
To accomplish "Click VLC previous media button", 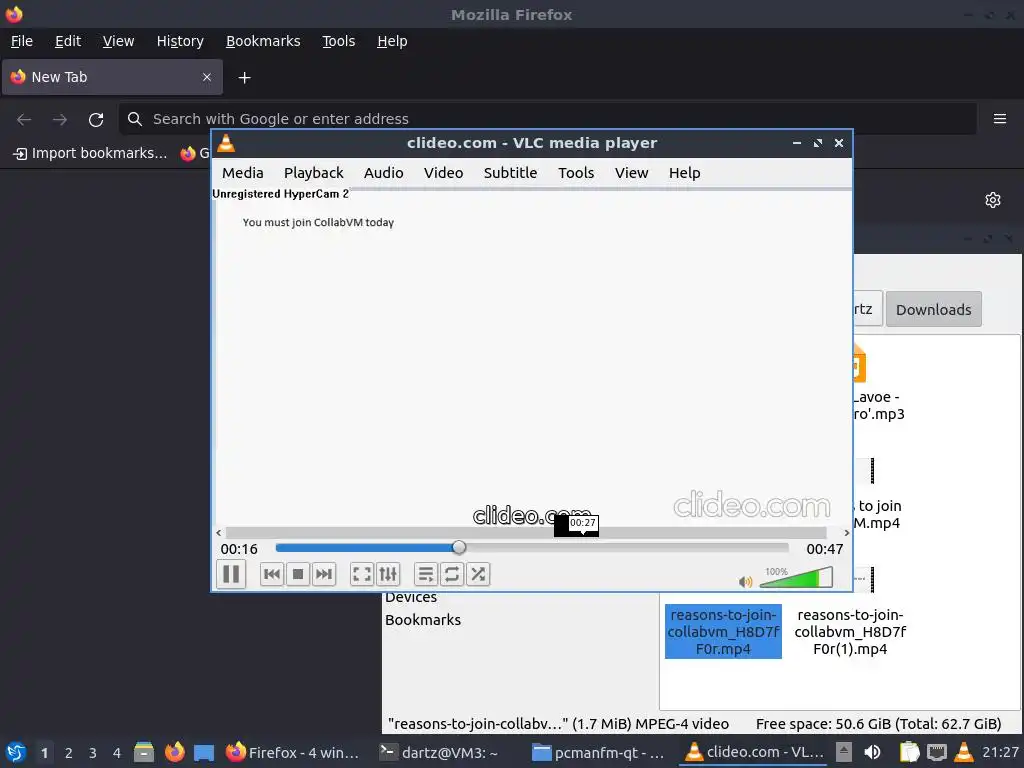I will [x=272, y=574].
